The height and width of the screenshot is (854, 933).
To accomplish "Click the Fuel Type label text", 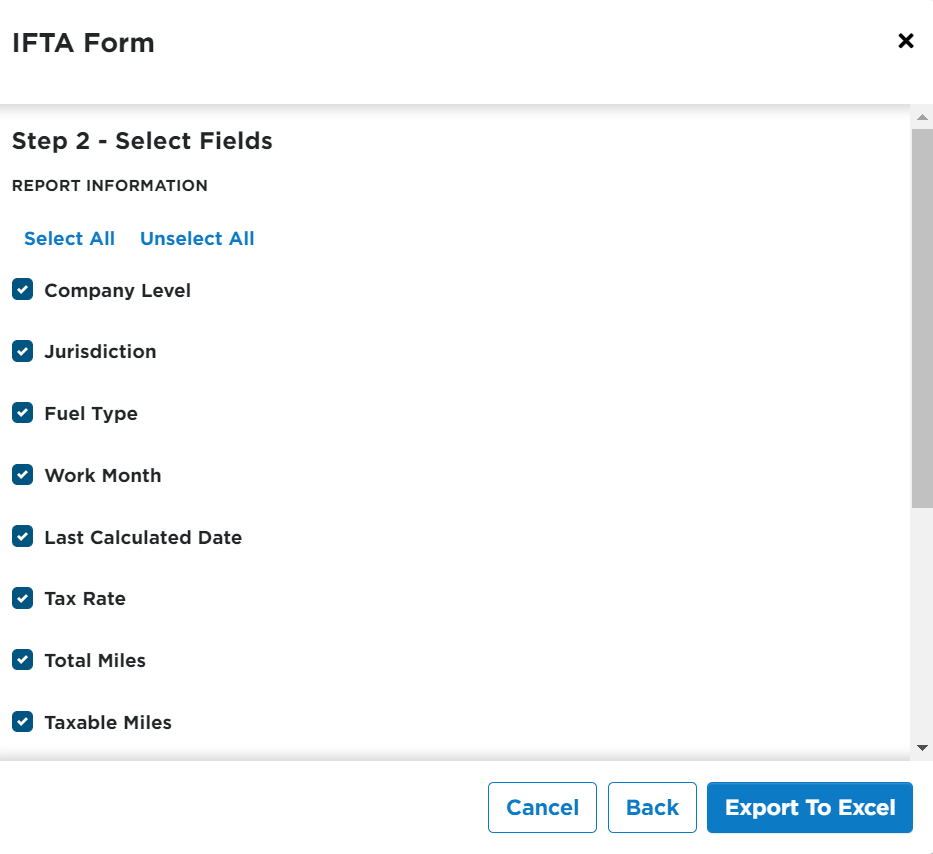I will [91, 413].
